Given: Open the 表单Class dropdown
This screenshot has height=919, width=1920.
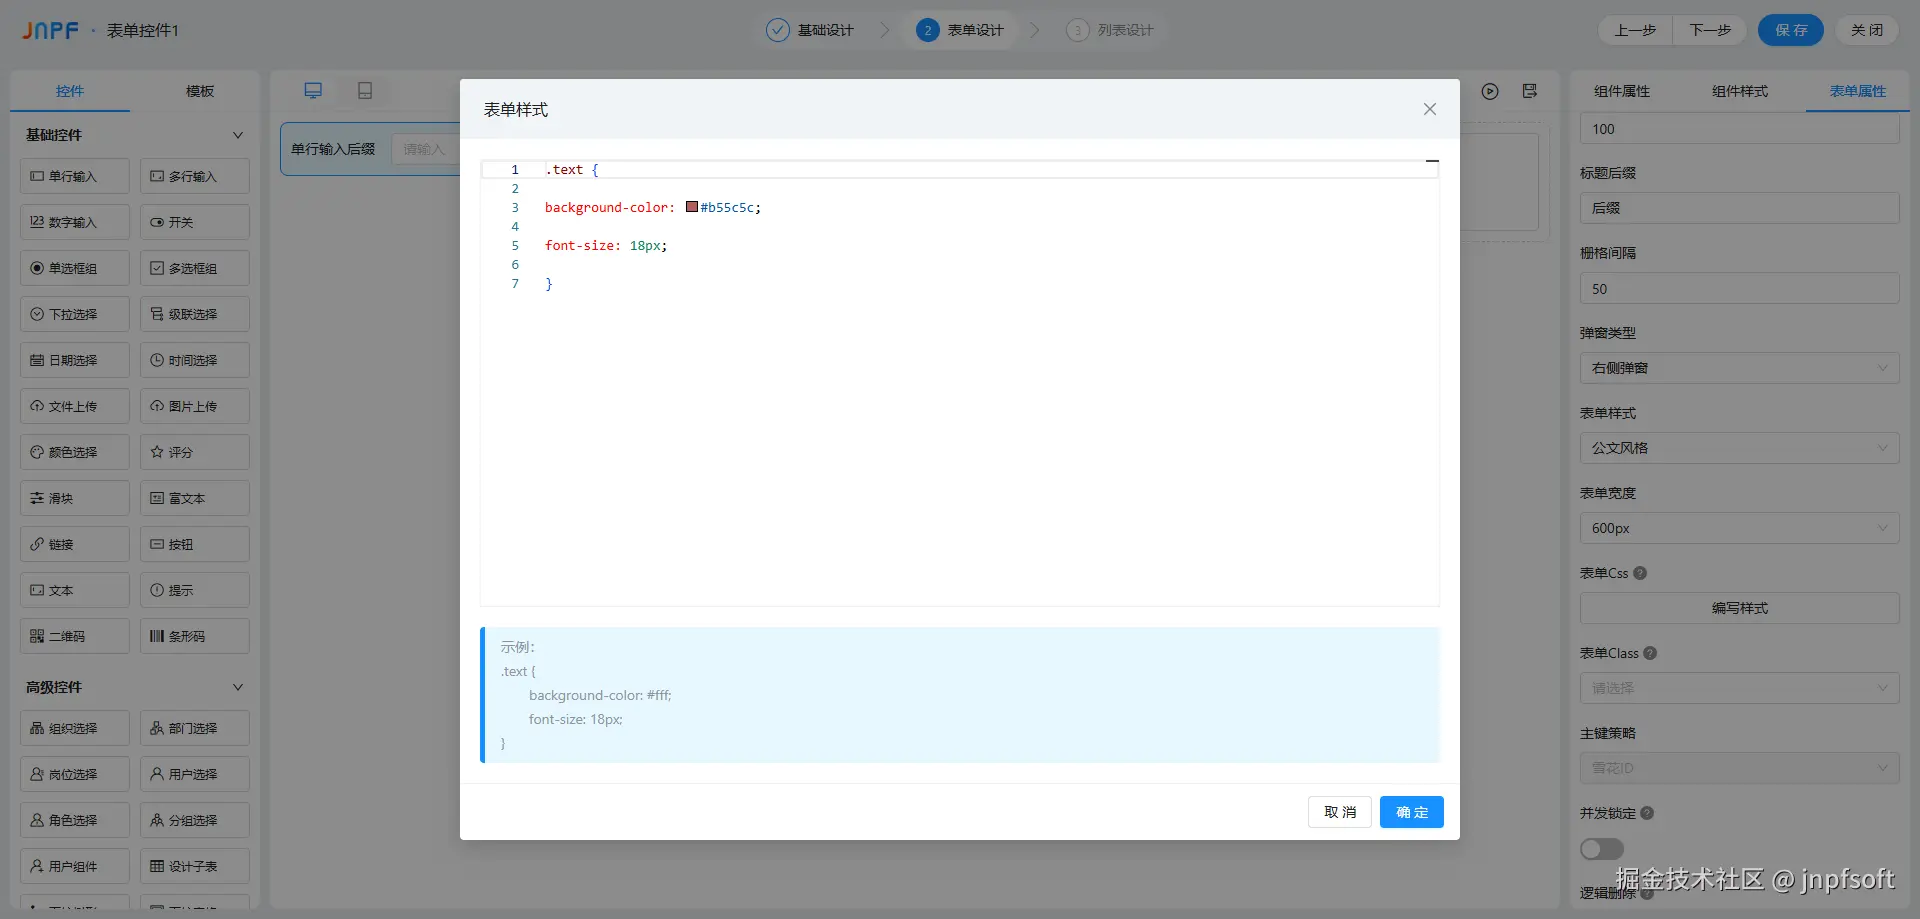Looking at the screenshot, I should click(1740, 688).
